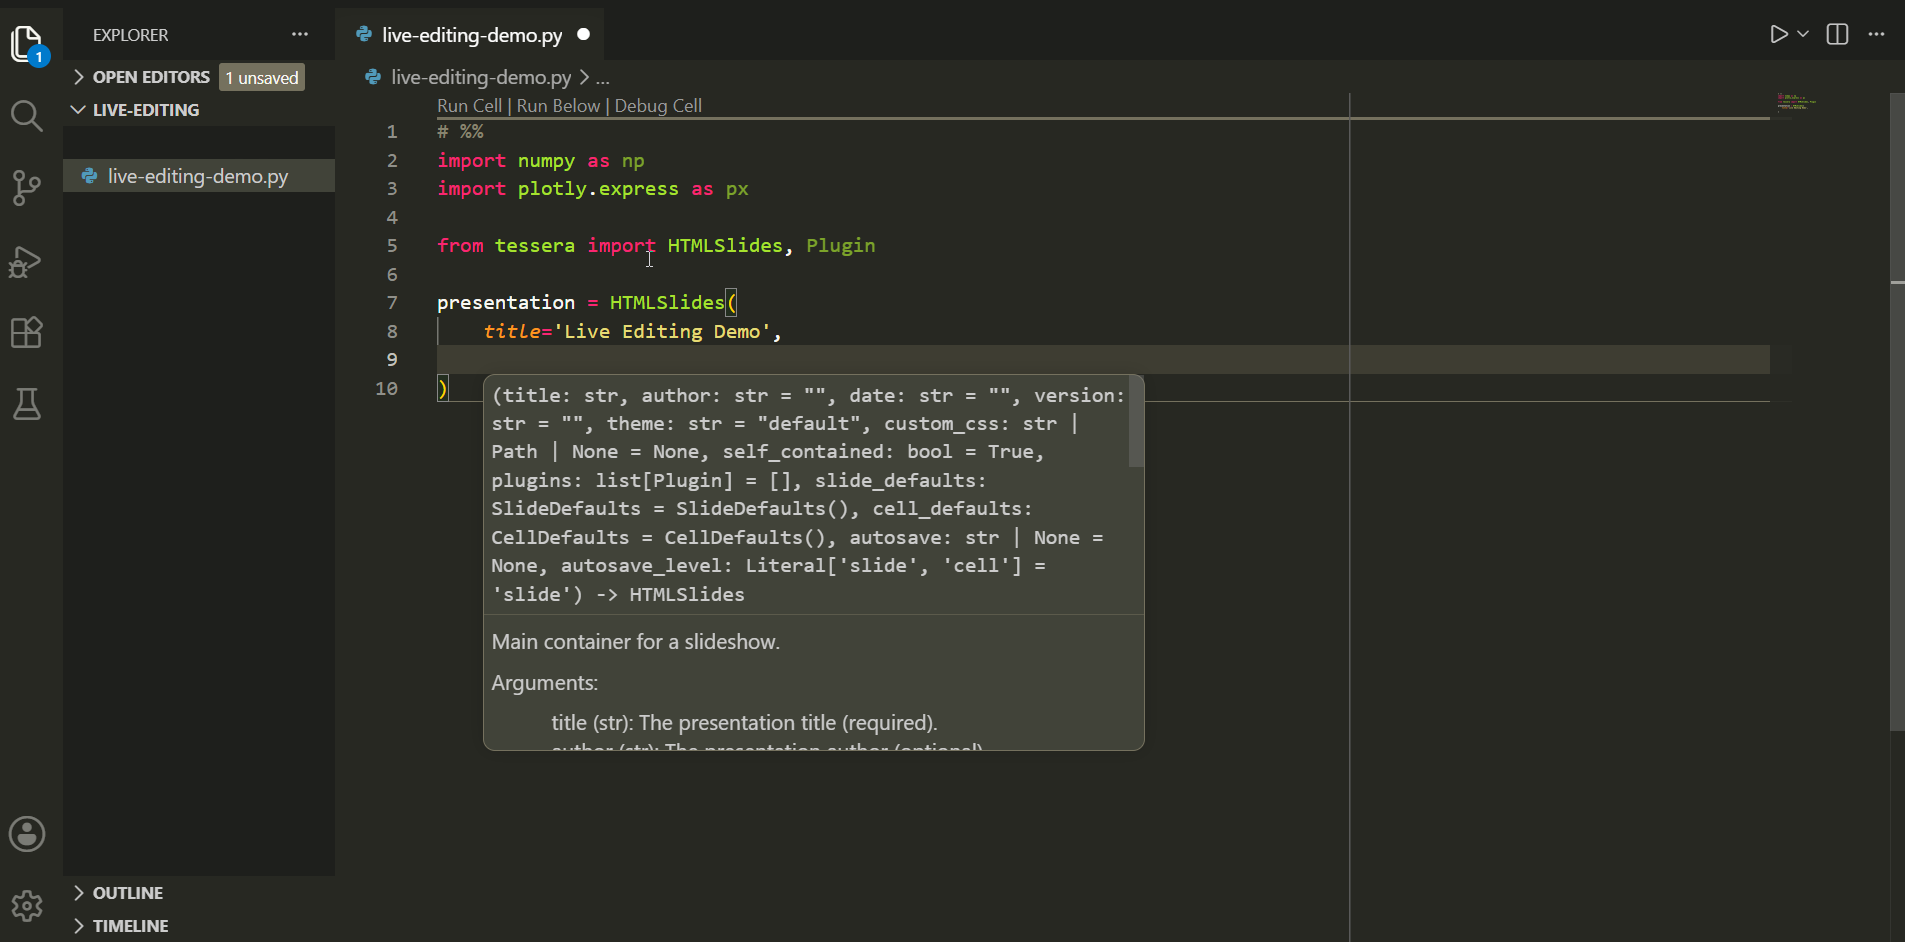The height and width of the screenshot is (942, 1905).
Task: Click the editor minimap preview
Action: click(1797, 101)
